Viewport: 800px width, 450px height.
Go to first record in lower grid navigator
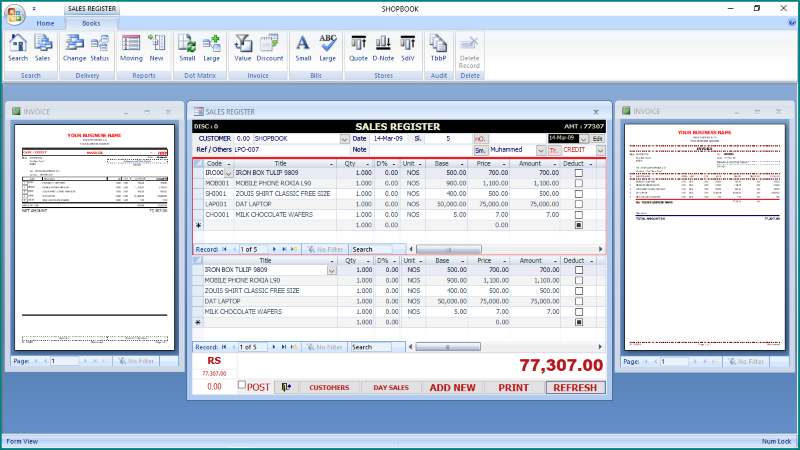pyautogui.click(x=224, y=347)
